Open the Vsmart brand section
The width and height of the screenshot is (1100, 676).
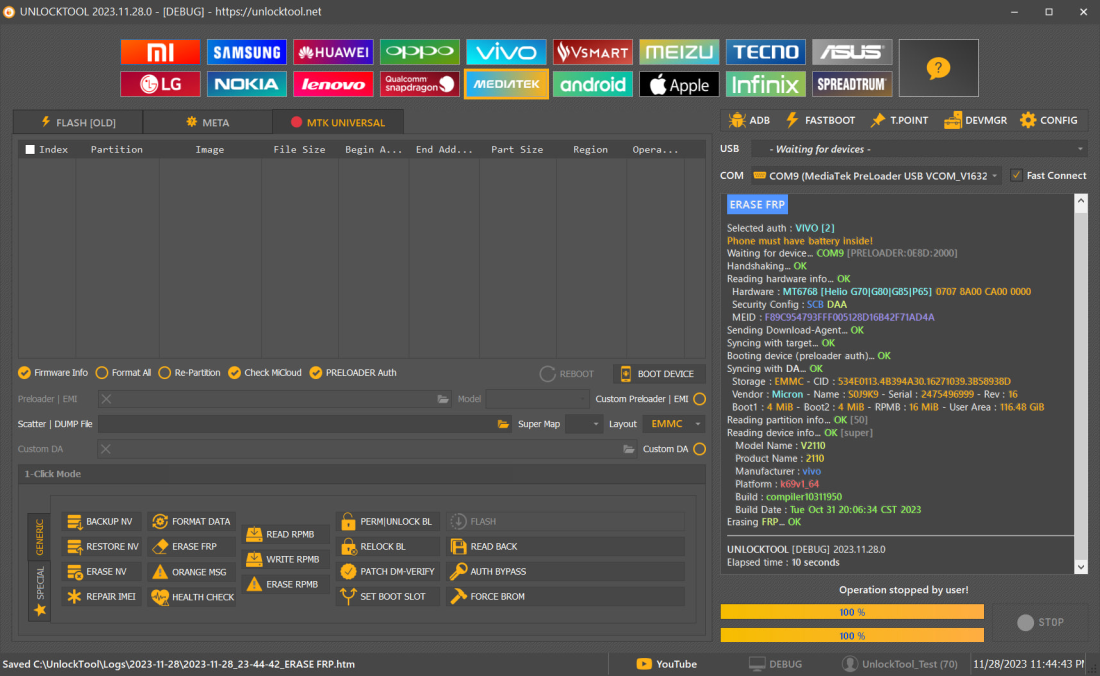593,52
